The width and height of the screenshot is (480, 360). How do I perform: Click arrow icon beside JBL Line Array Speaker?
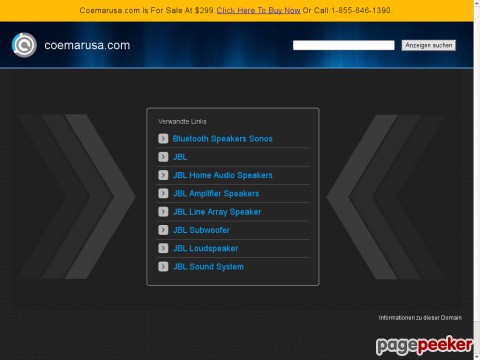coord(163,212)
